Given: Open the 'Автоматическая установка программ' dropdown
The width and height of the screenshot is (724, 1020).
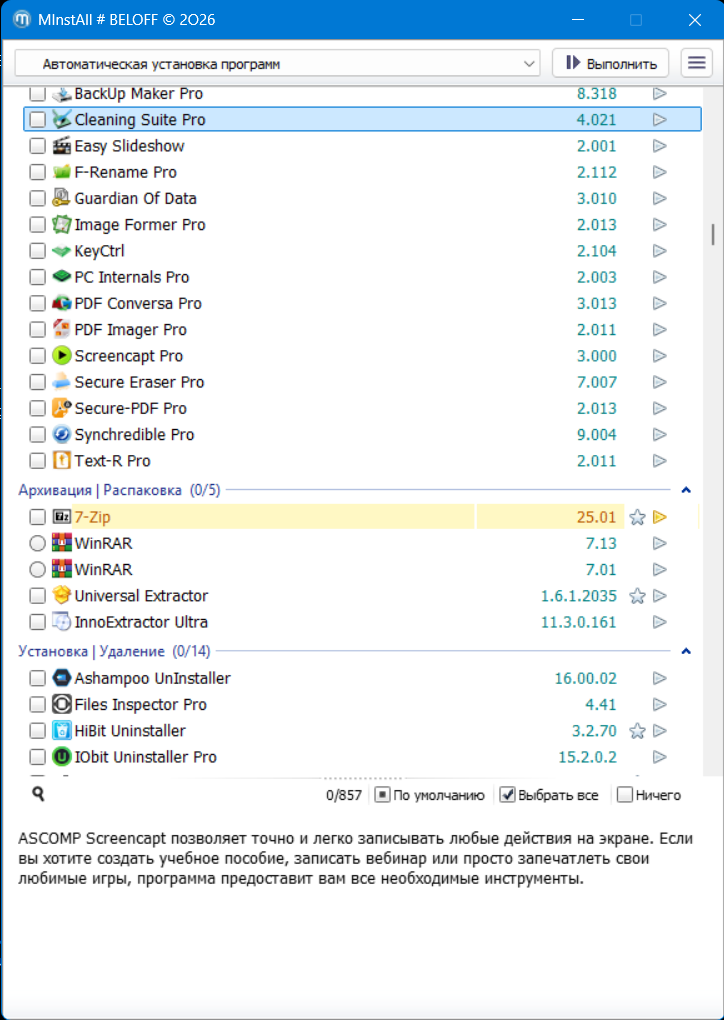Looking at the screenshot, I should (278, 64).
